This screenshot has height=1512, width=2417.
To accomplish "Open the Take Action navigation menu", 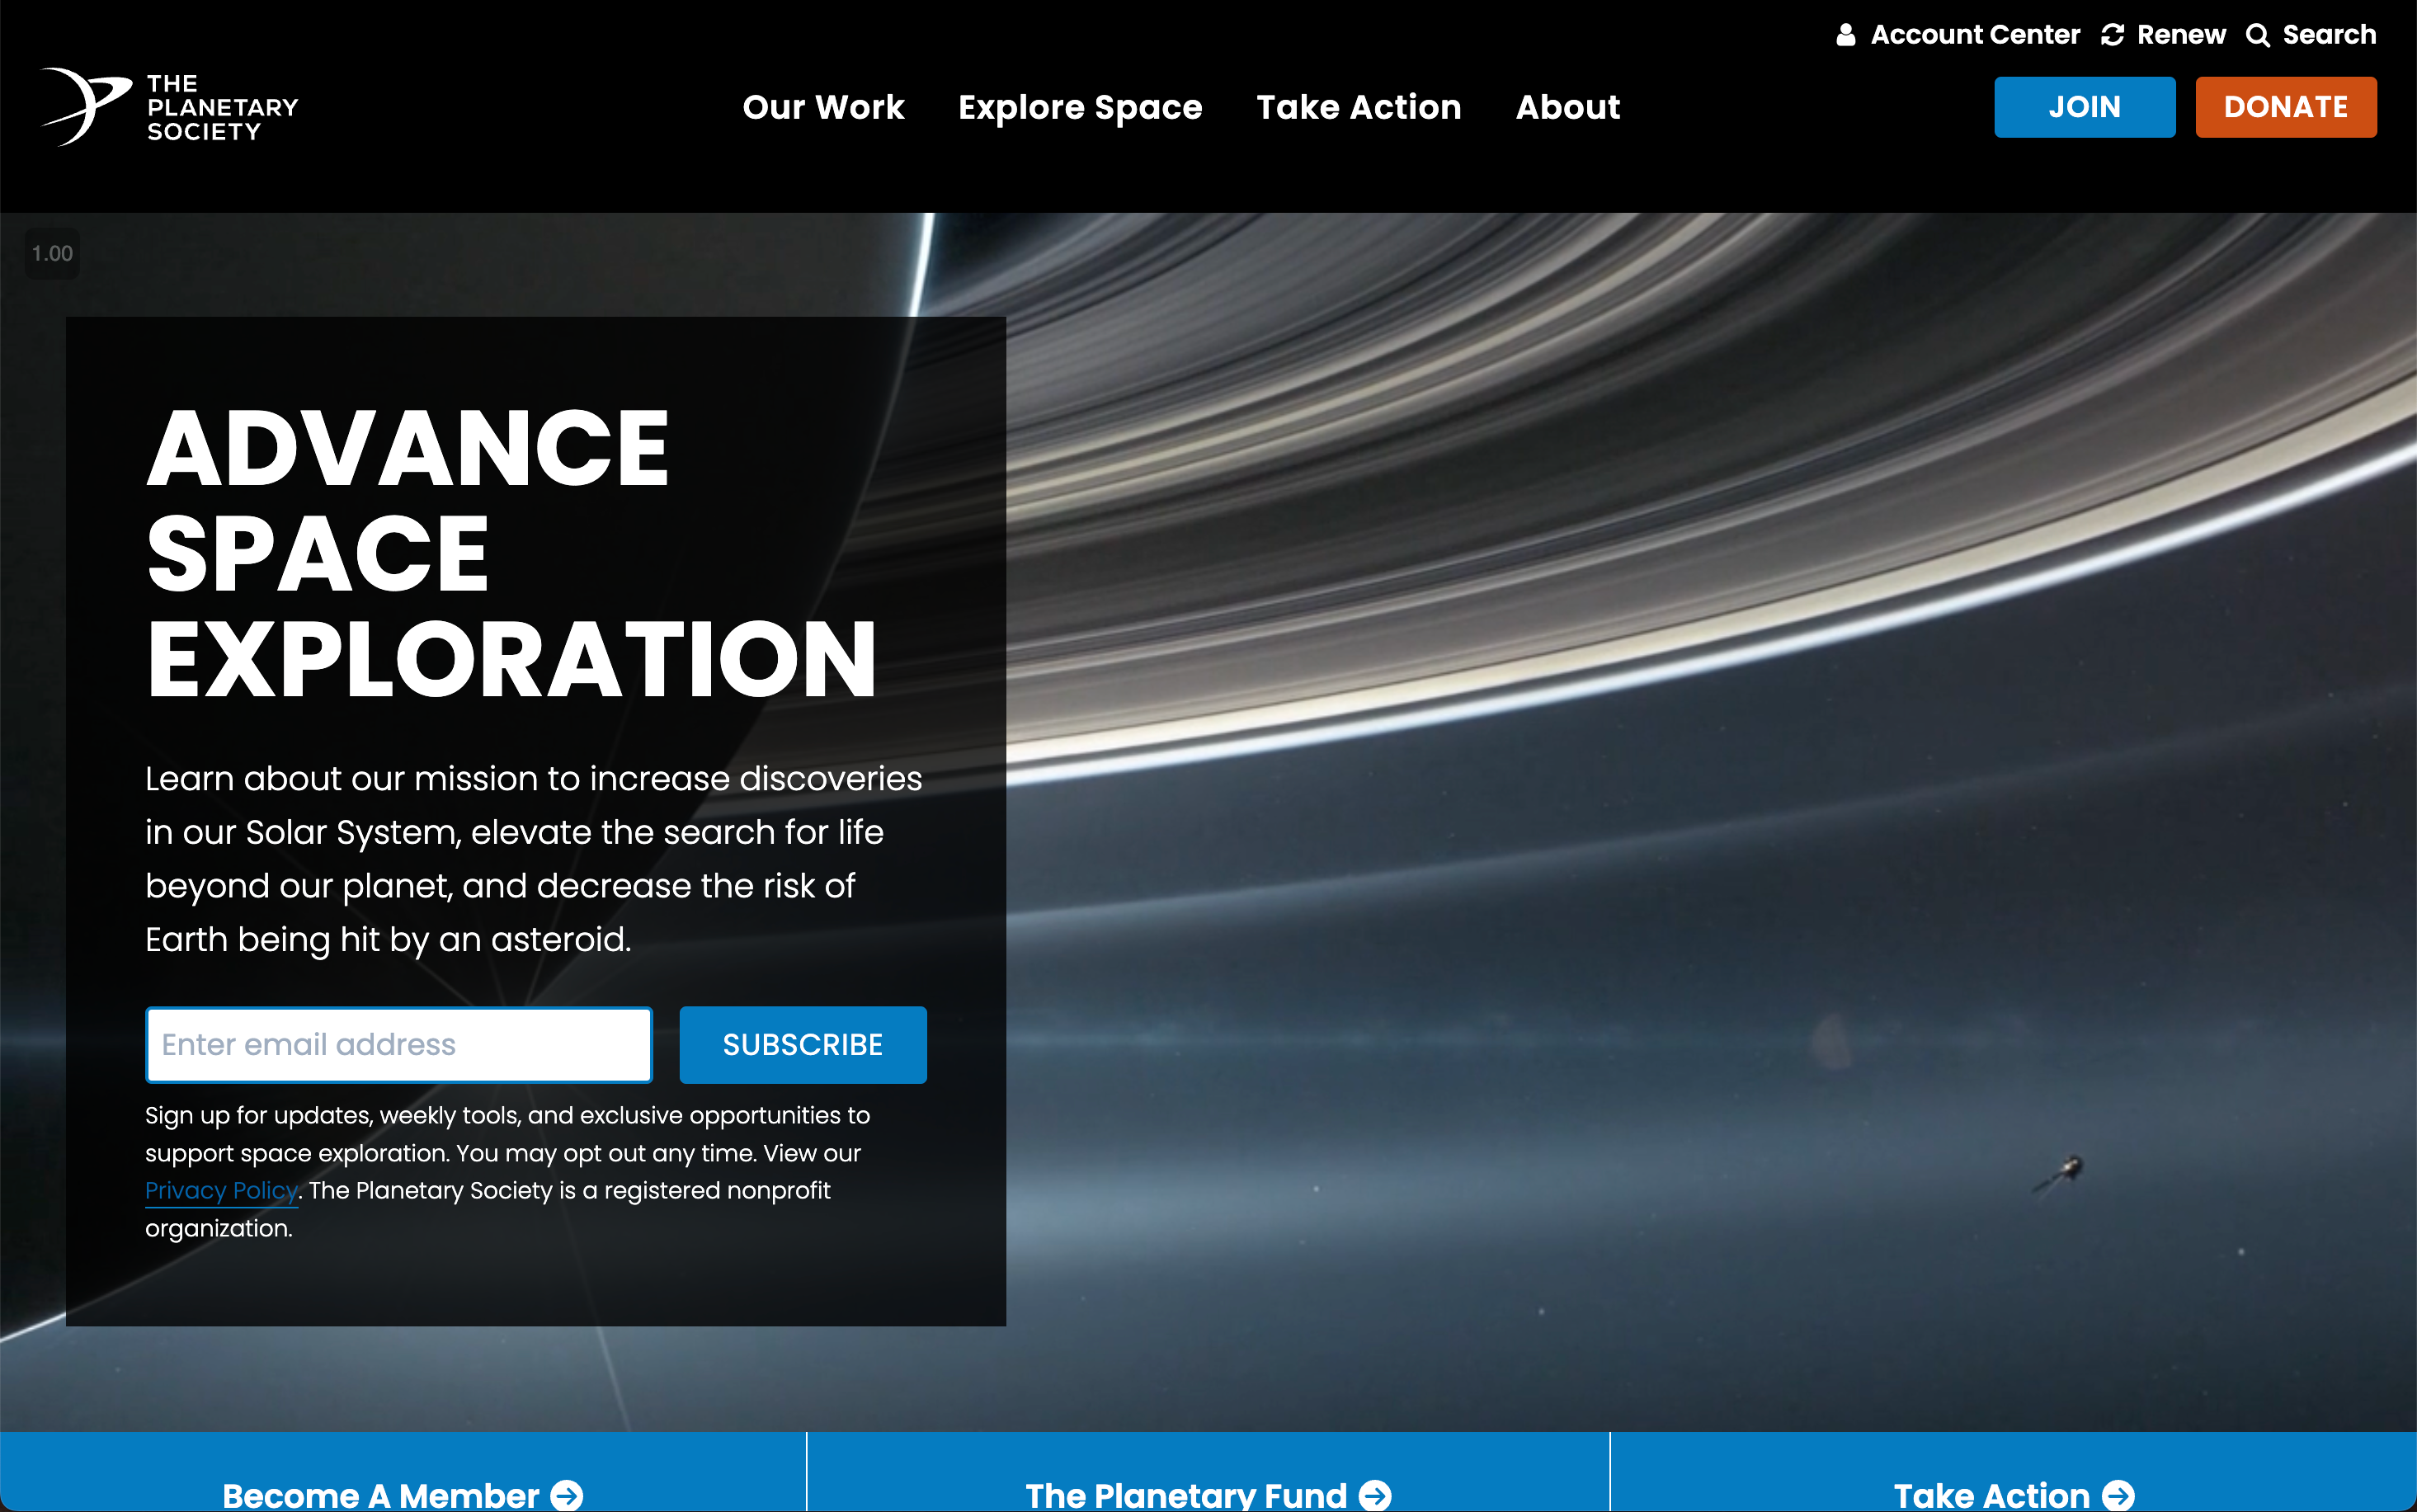I will (1358, 107).
